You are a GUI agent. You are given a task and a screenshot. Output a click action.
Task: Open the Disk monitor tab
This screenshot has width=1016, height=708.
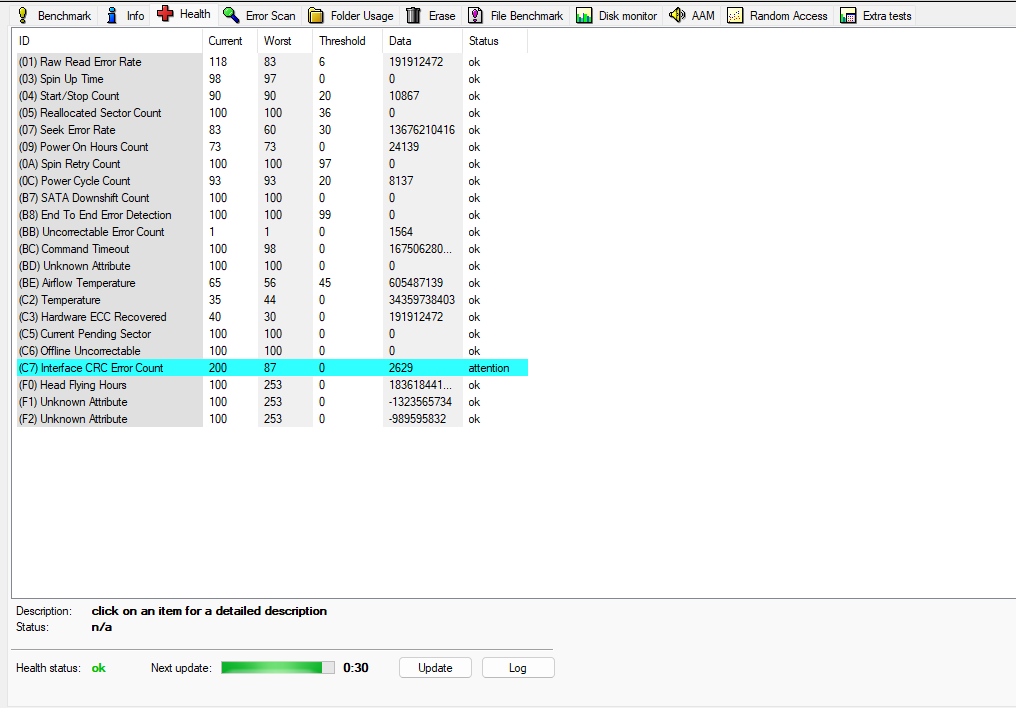click(616, 16)
